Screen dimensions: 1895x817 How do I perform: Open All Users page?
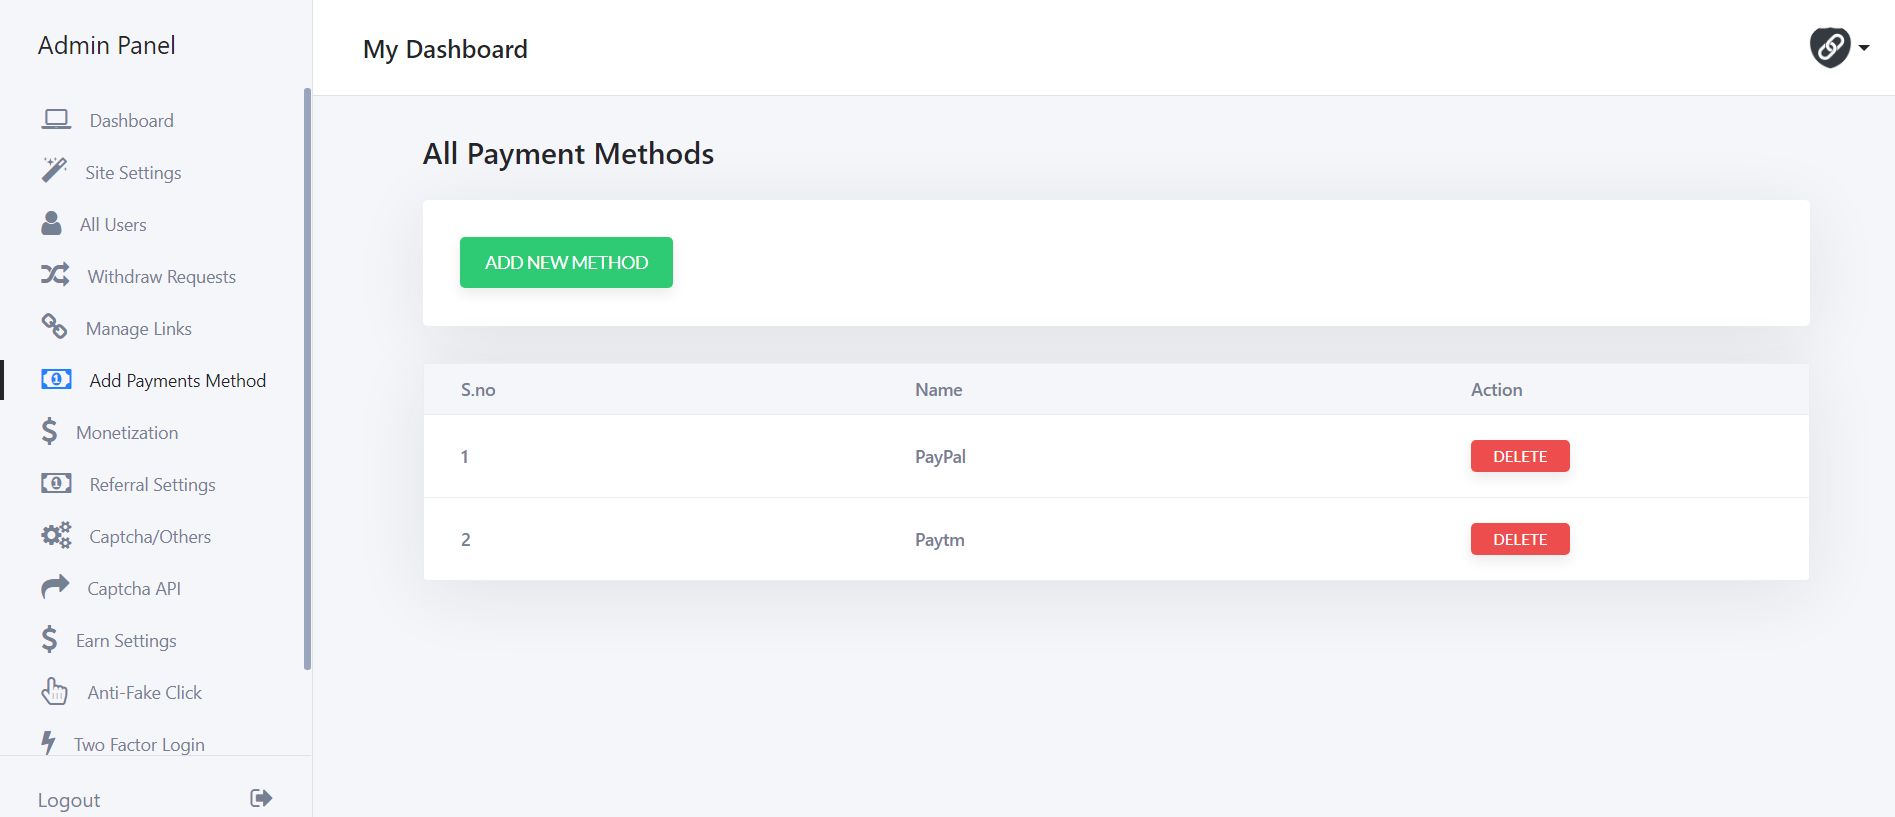point(113,225)
